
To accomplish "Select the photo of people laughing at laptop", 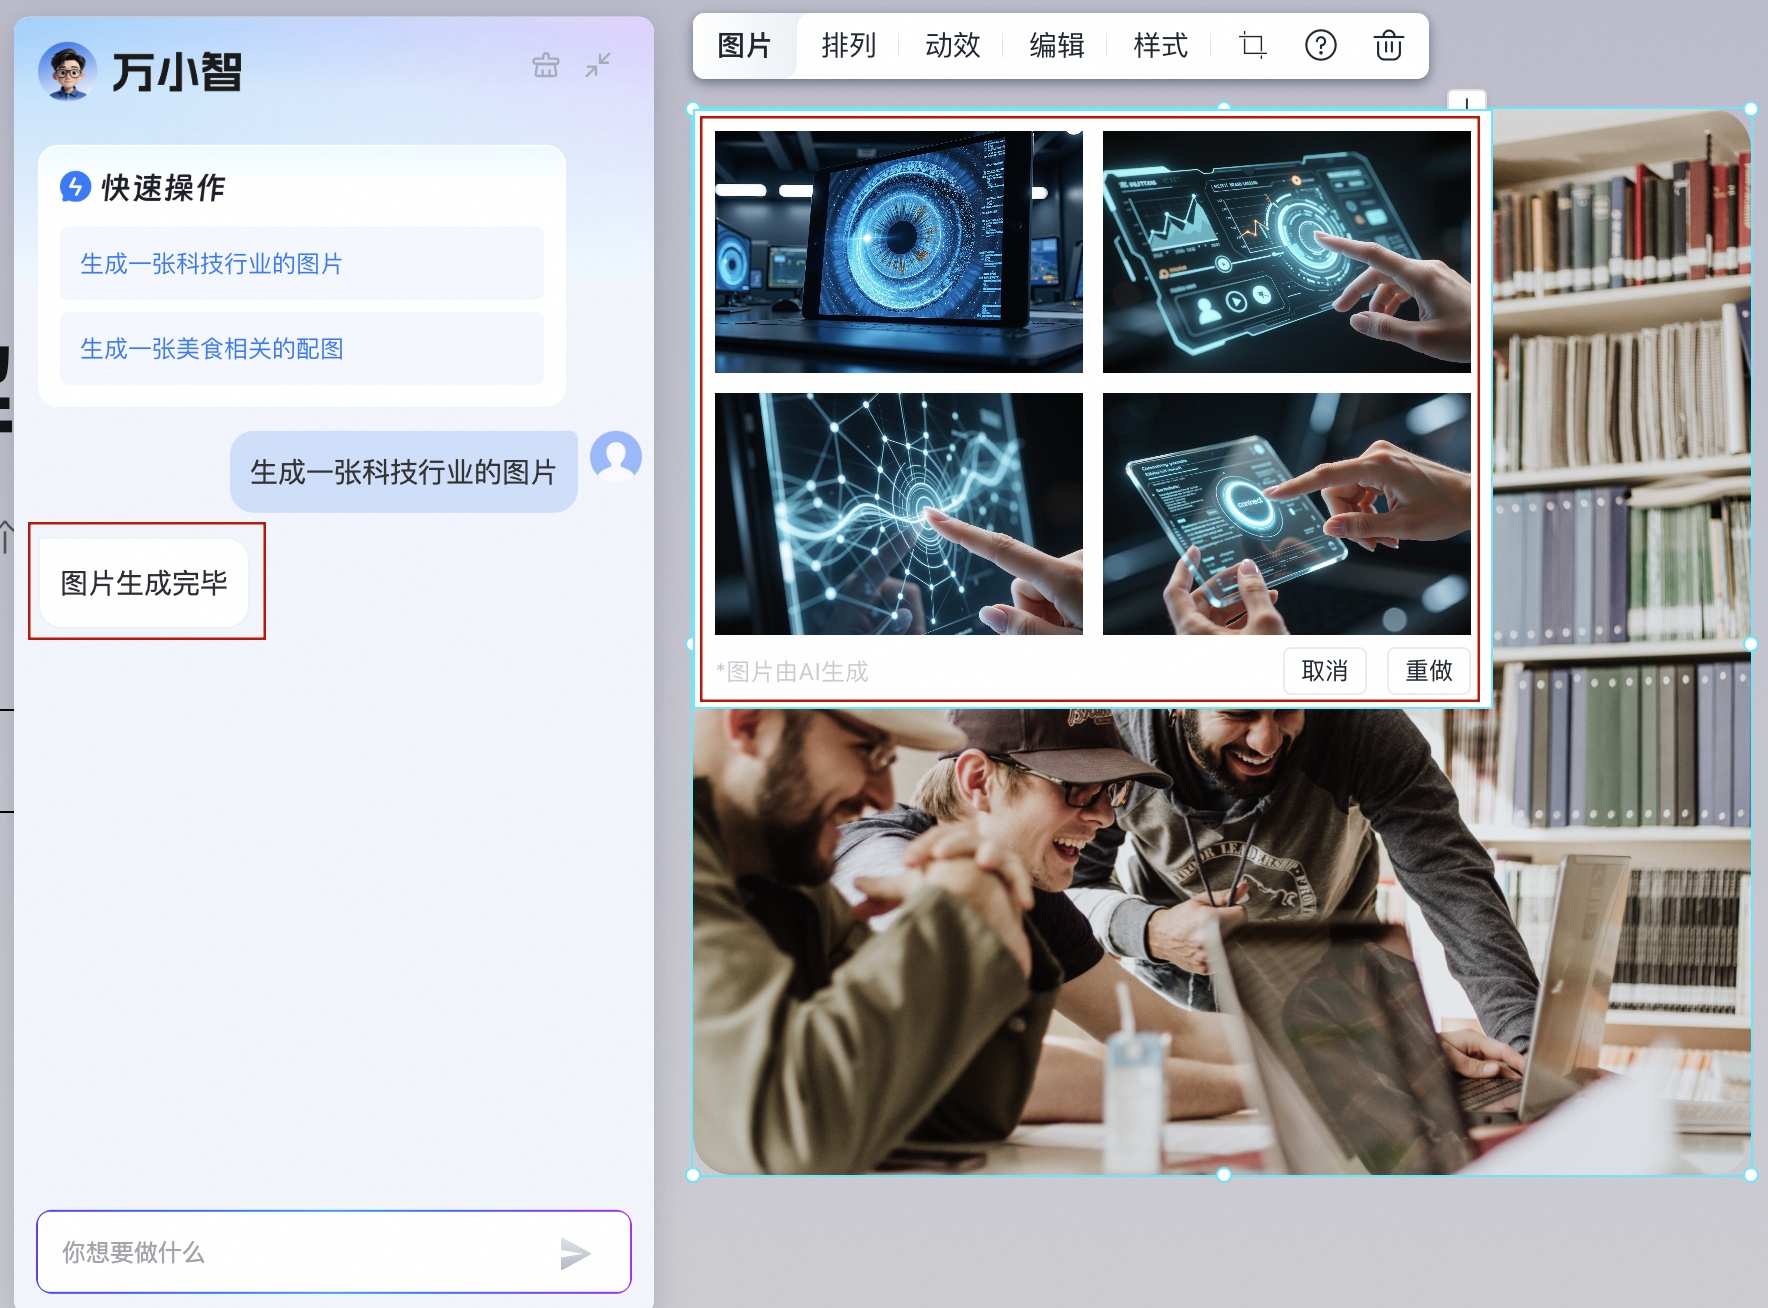I will pyautogui.click(x=1222, y=940).
